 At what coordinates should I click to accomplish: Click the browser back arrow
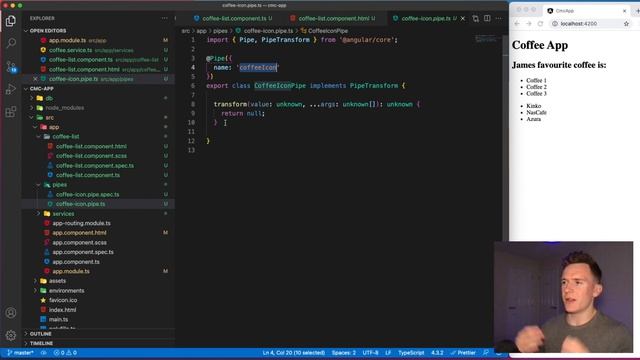(x=517, y=24)
